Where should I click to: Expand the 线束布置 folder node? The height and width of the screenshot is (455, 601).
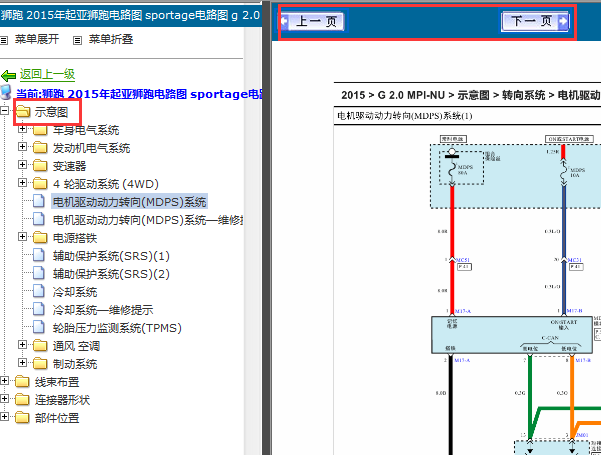[x=4, y=381]
